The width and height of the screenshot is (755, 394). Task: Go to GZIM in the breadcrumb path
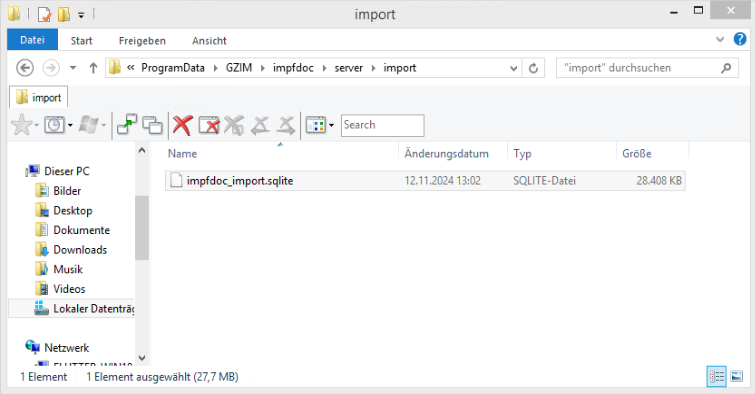pos(239,68)
